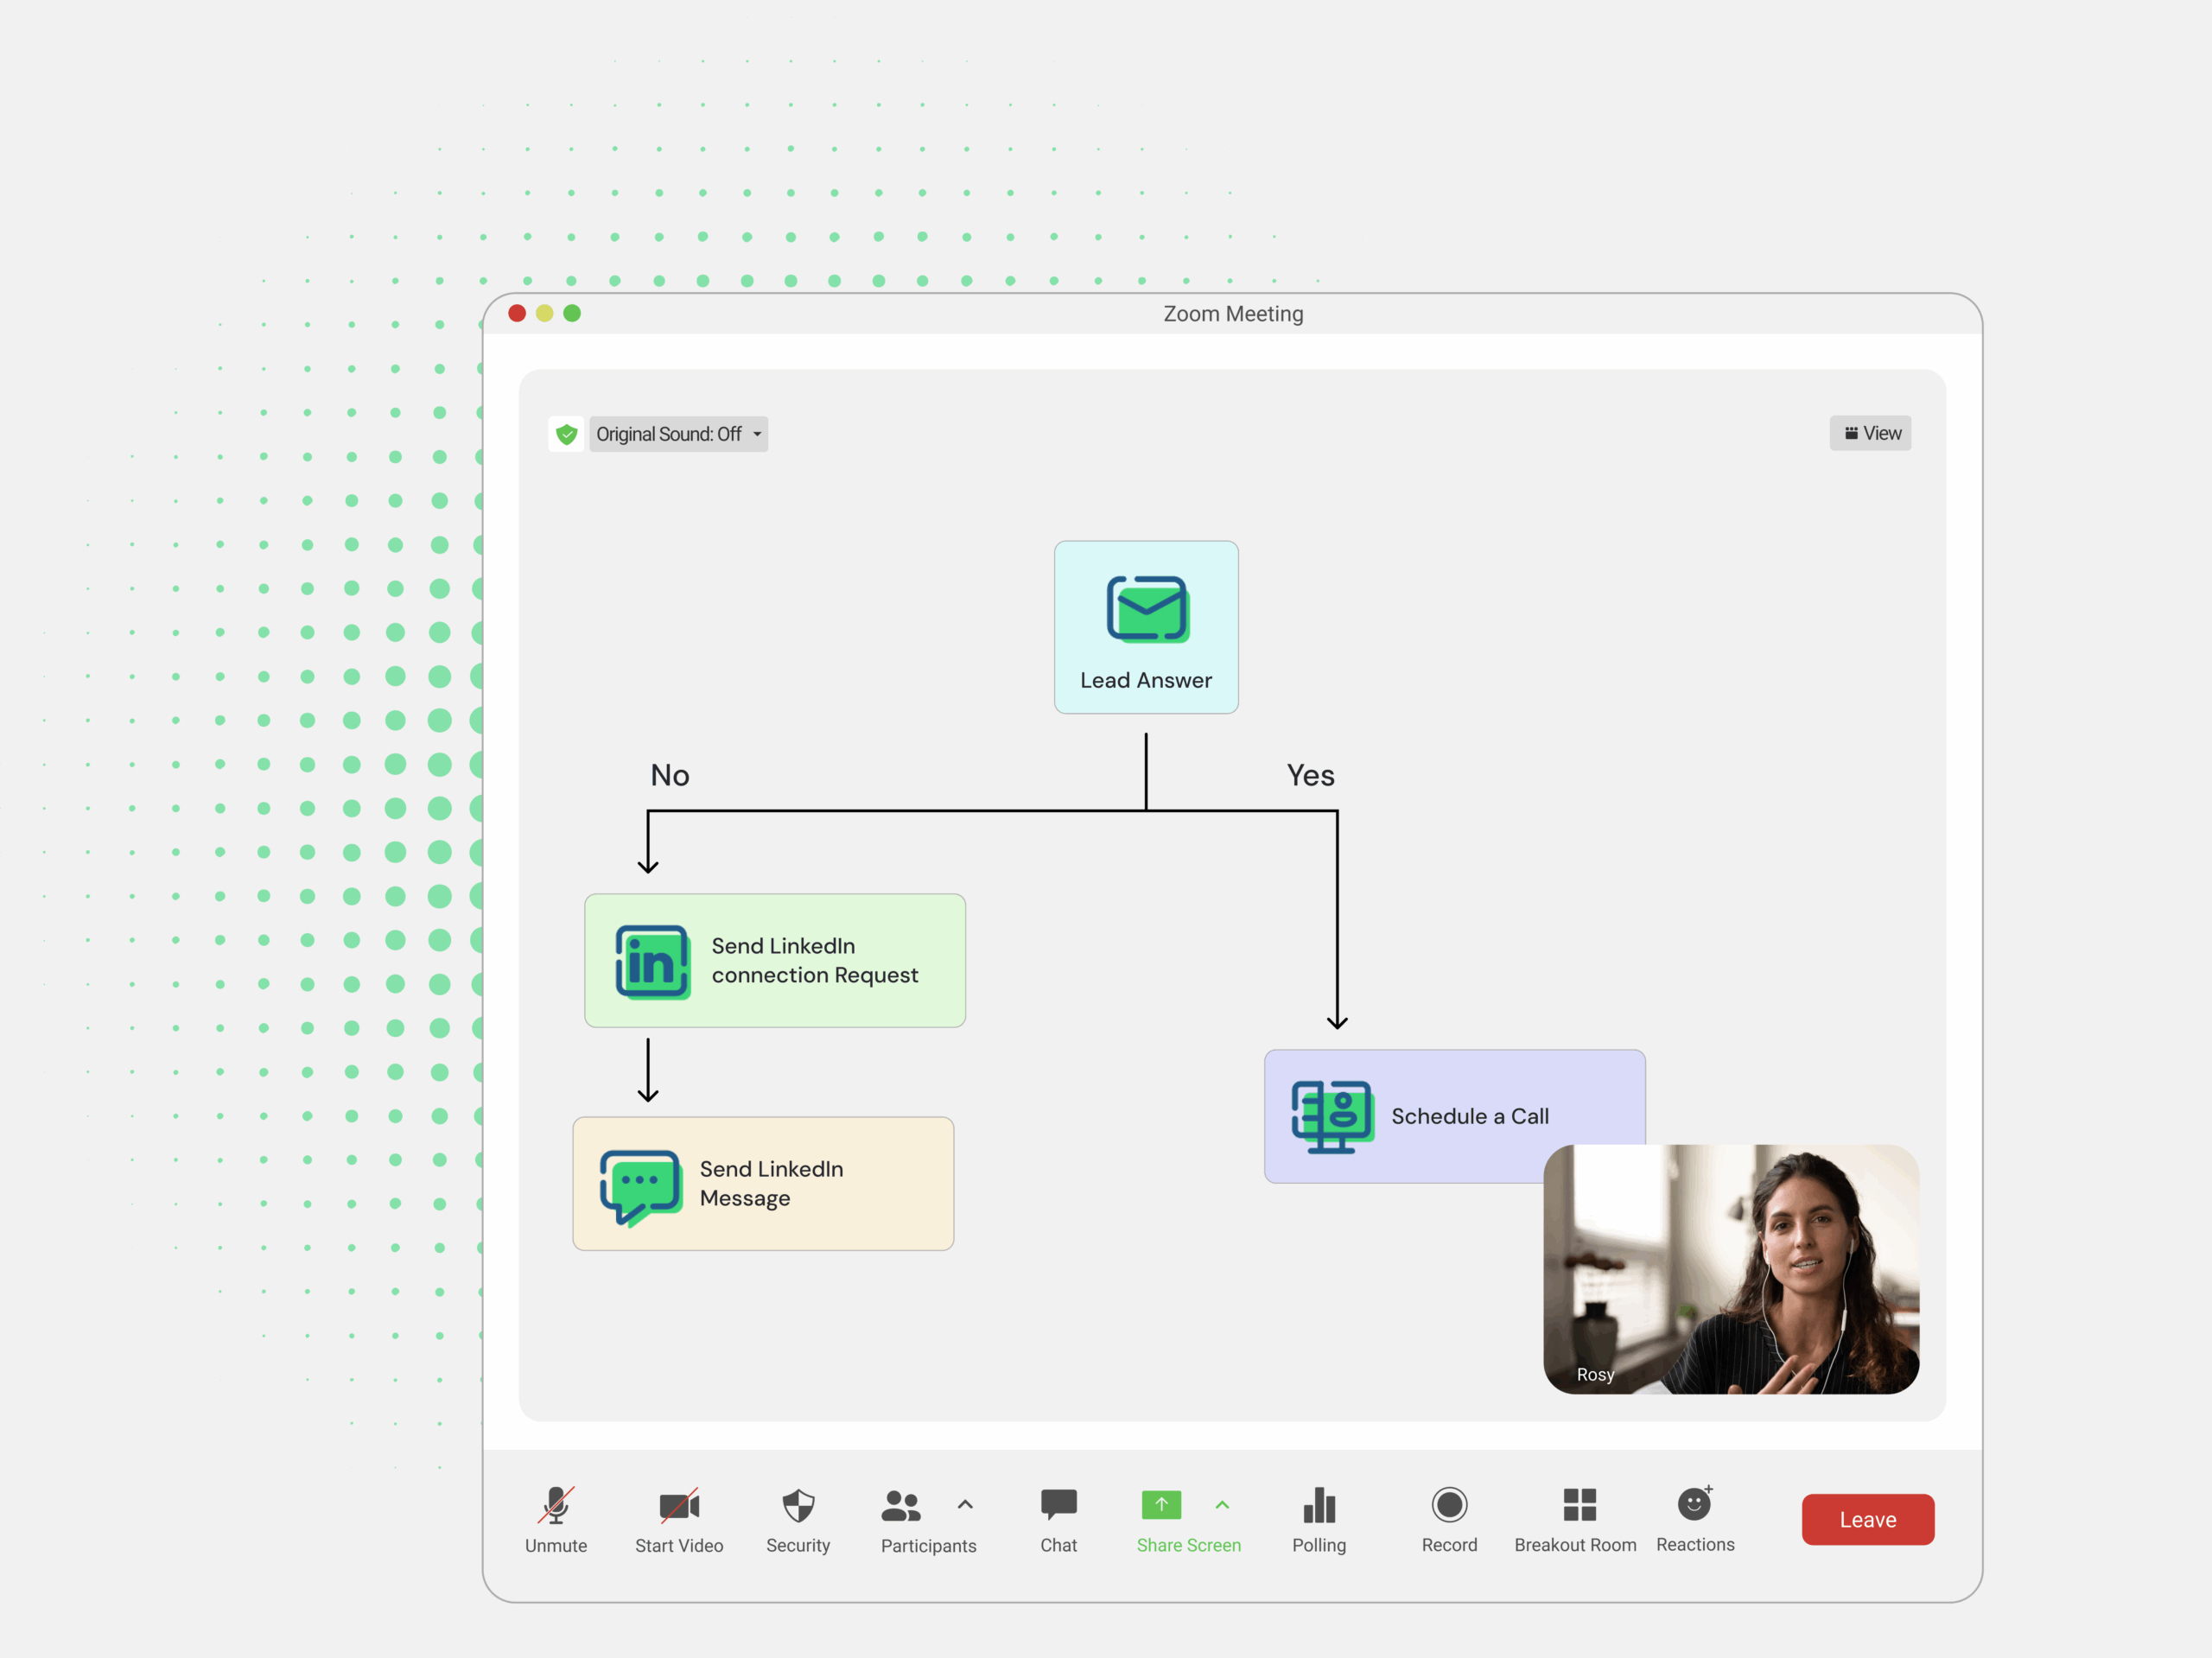Open the Chat bubble icon
The height and width of the screenshot is (1658, 2212).
click(1058, 1505)
